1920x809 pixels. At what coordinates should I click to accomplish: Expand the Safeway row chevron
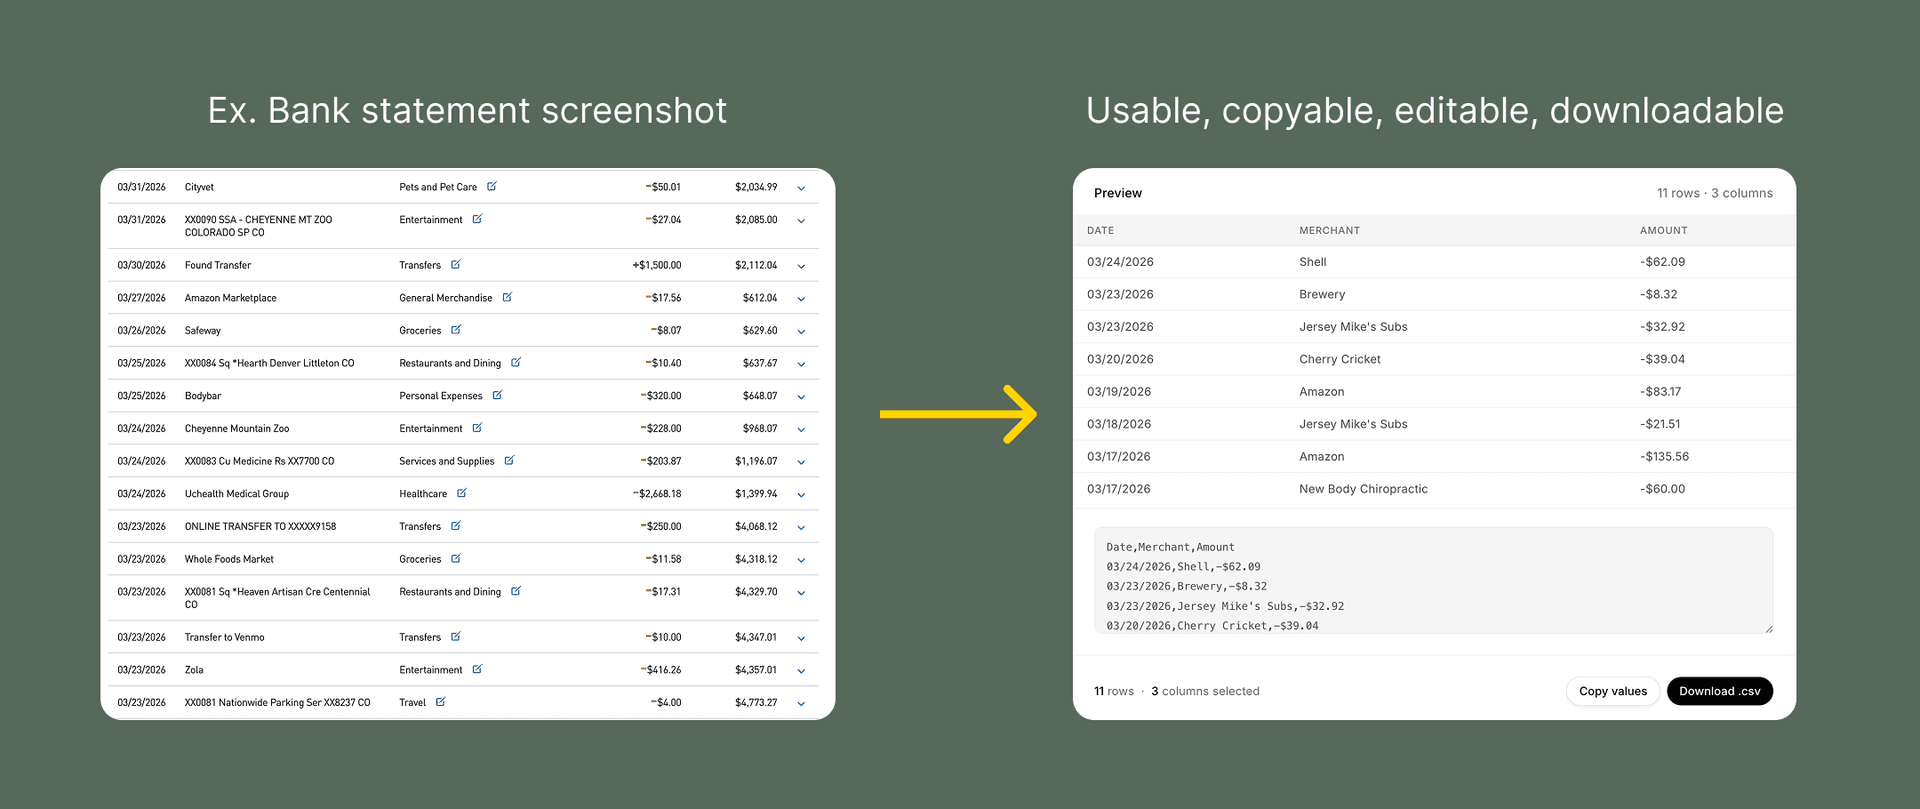[801, 331]
